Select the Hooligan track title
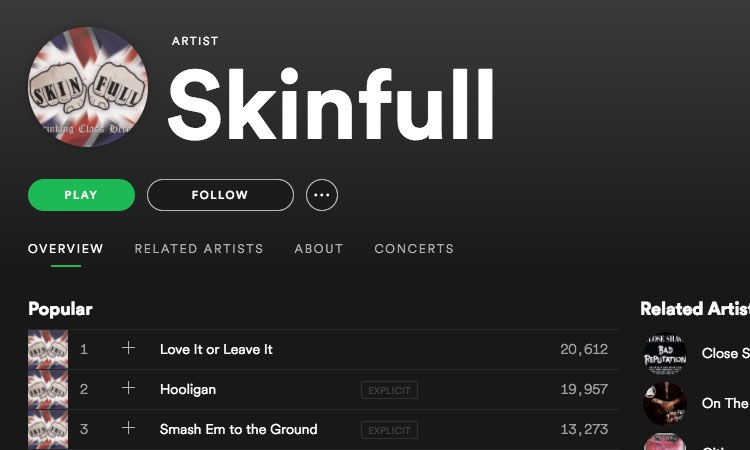The height and width of the screenshot is (450, 750). coord(188,389)
